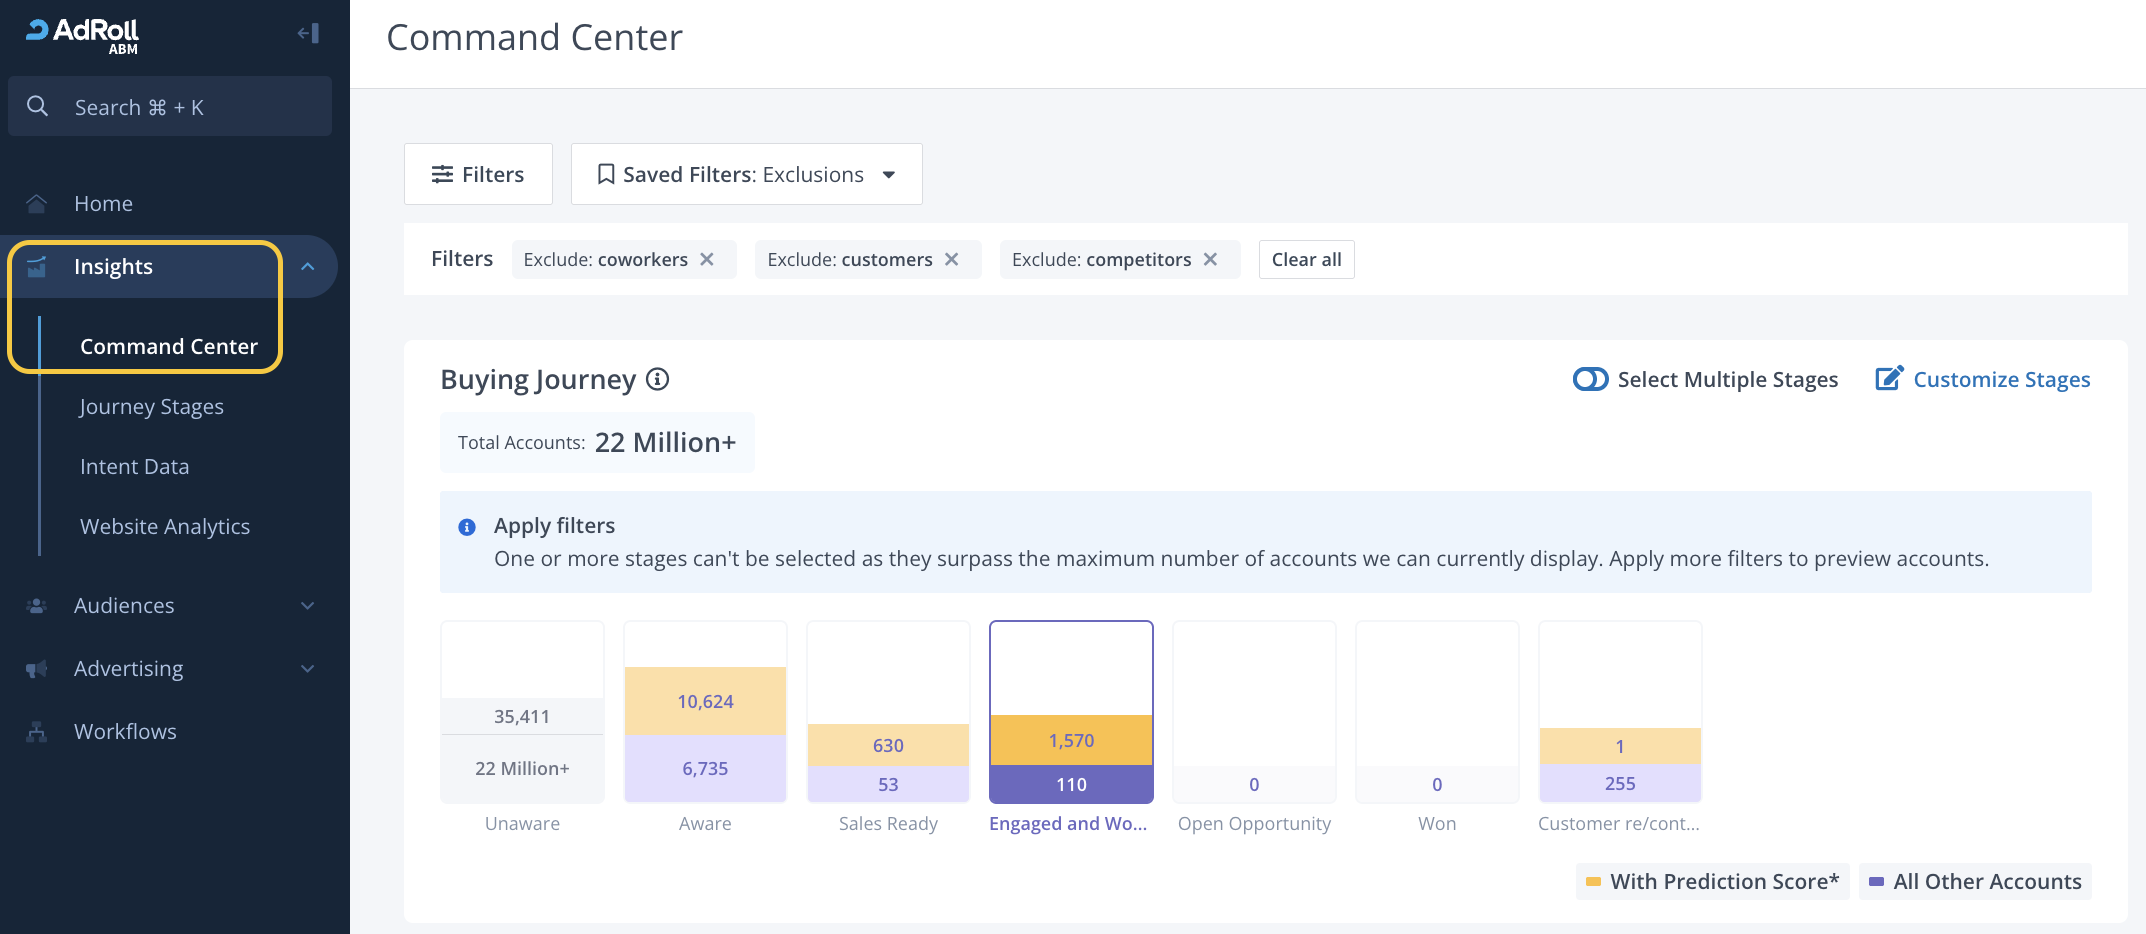Viewport: 2146px width, 934px height.
Task: Click the AdRoll ABM logo
Action: tap(83, 35)
